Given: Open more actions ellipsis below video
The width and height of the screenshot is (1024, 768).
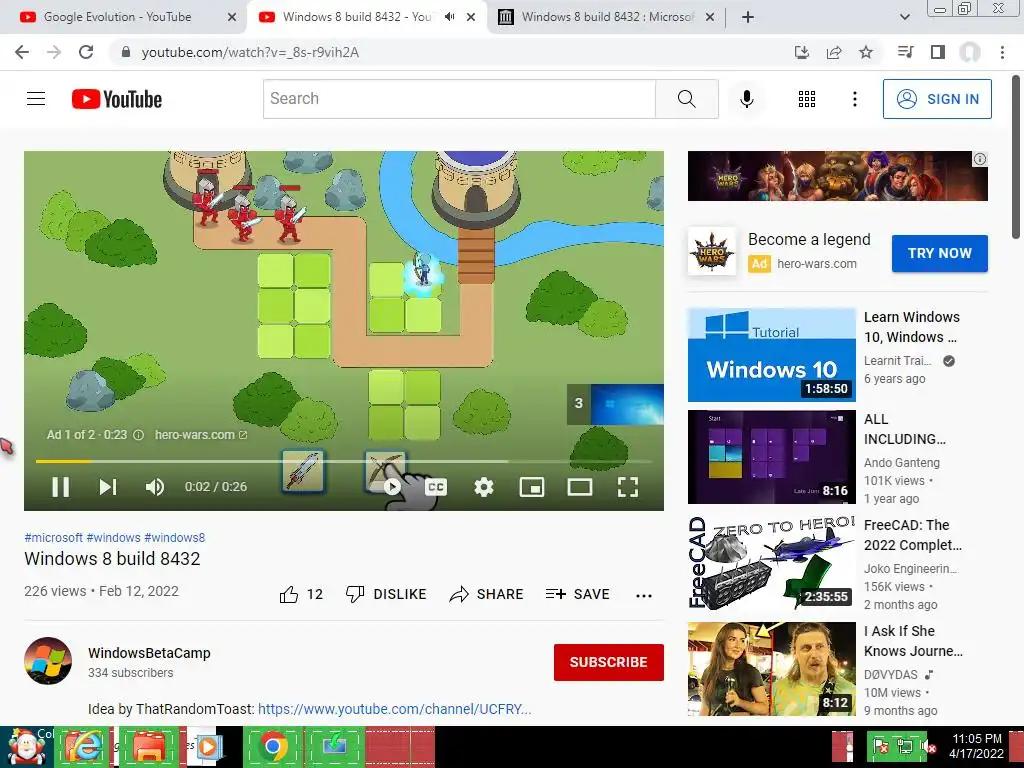Looking at the screenshot, I should tap(644, 595).
